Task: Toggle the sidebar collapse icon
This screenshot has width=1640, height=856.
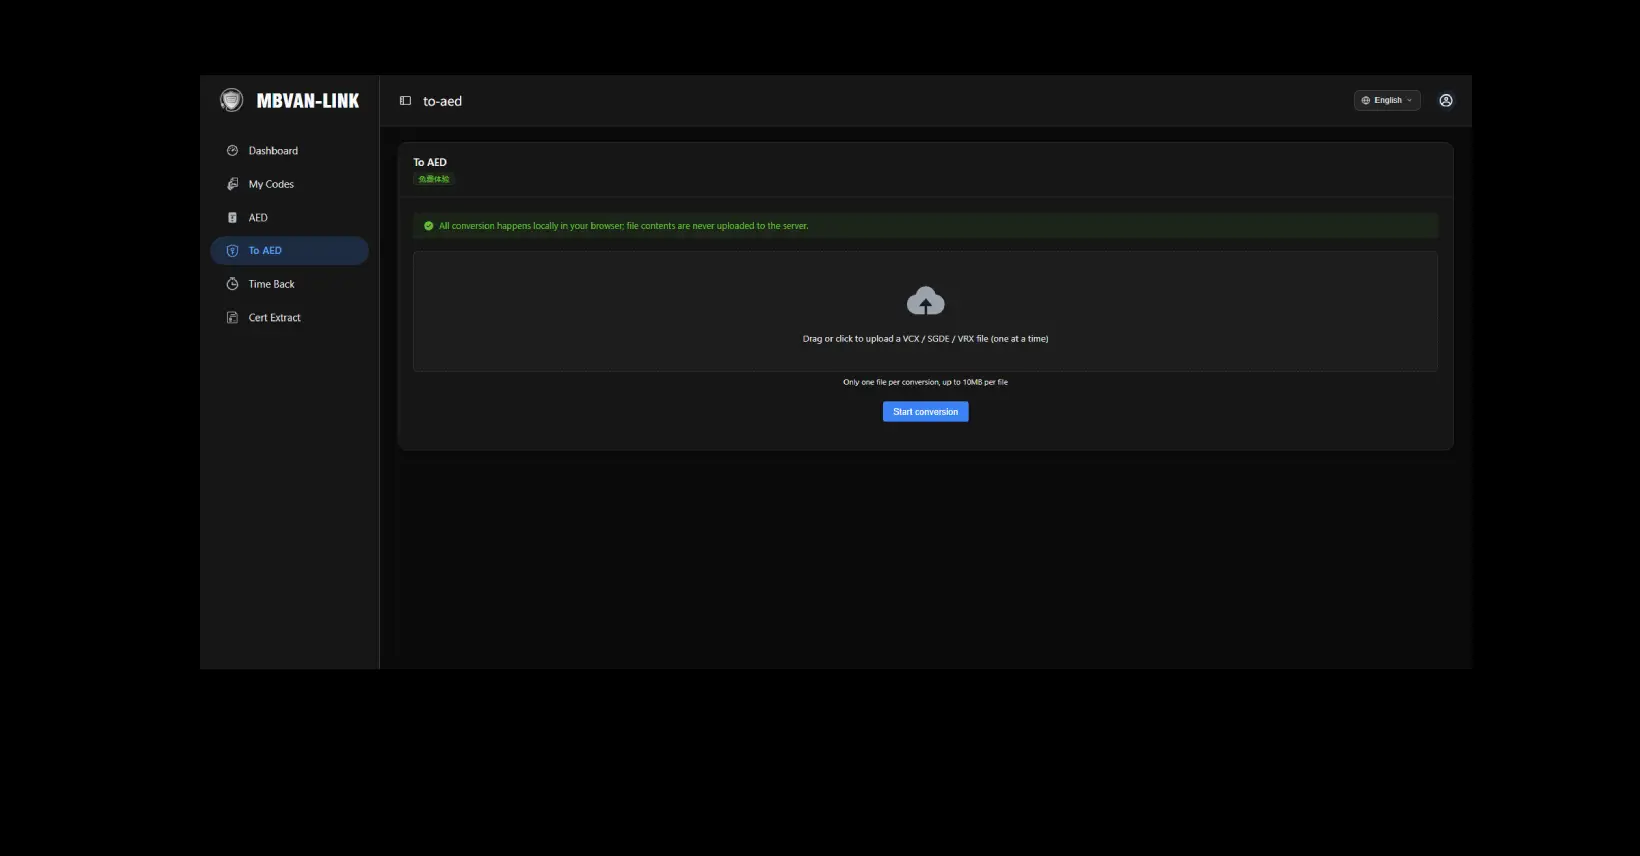Action: (405, 101)
